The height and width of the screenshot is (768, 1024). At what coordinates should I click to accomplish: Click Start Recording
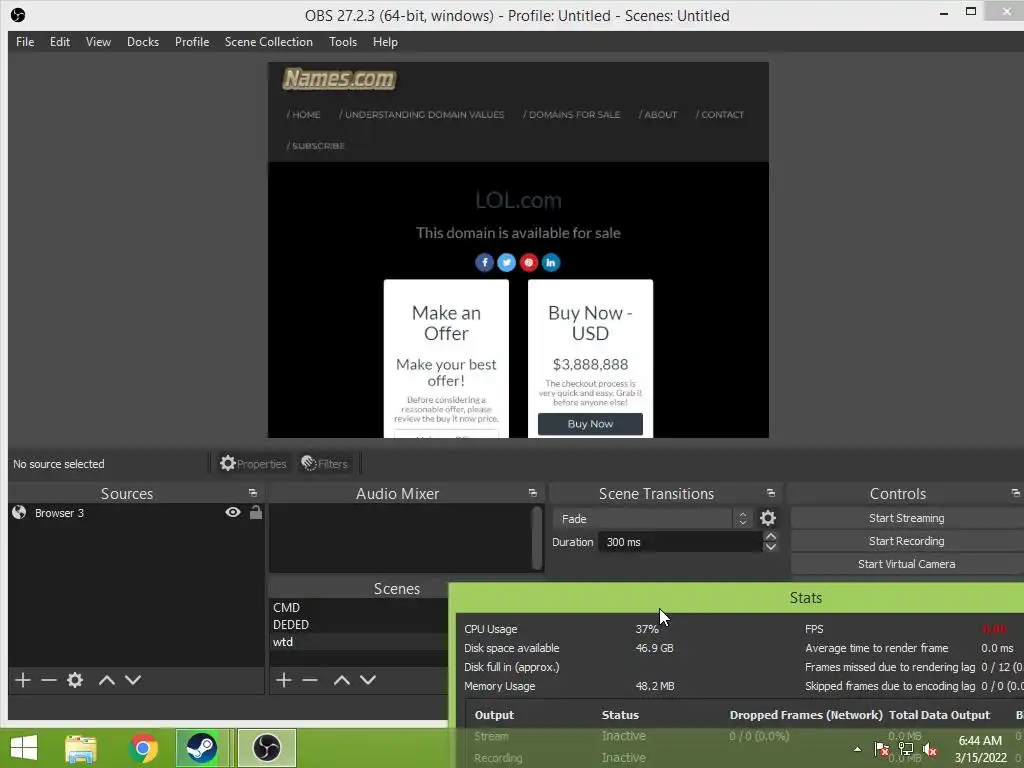[x=906, y=541]
